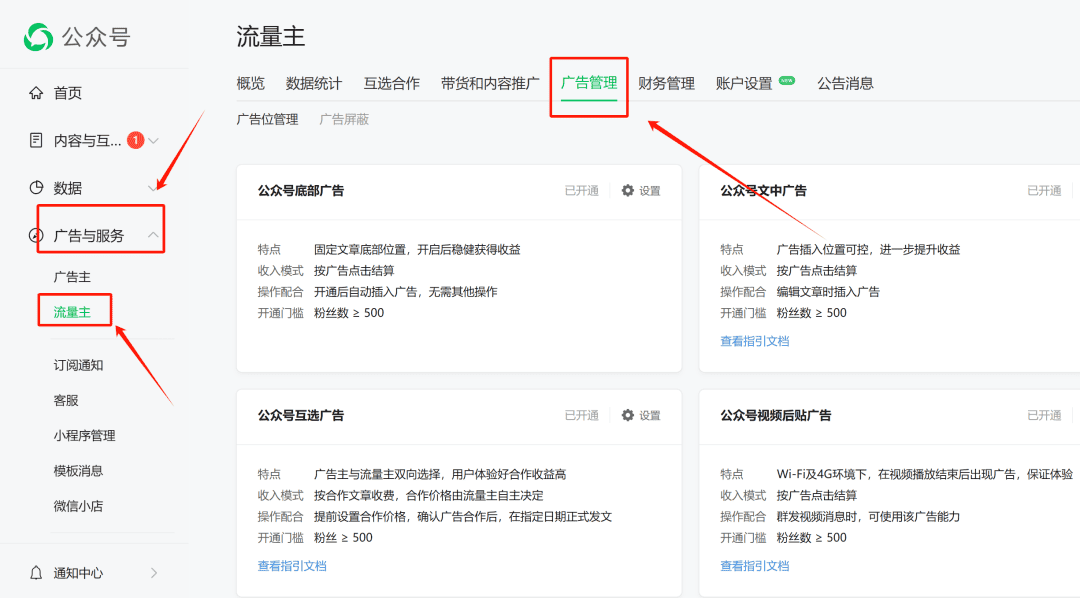Switch to the 财务管理 tab
This screenshot has height=598, width=1080.
click(x=666, y=83)
